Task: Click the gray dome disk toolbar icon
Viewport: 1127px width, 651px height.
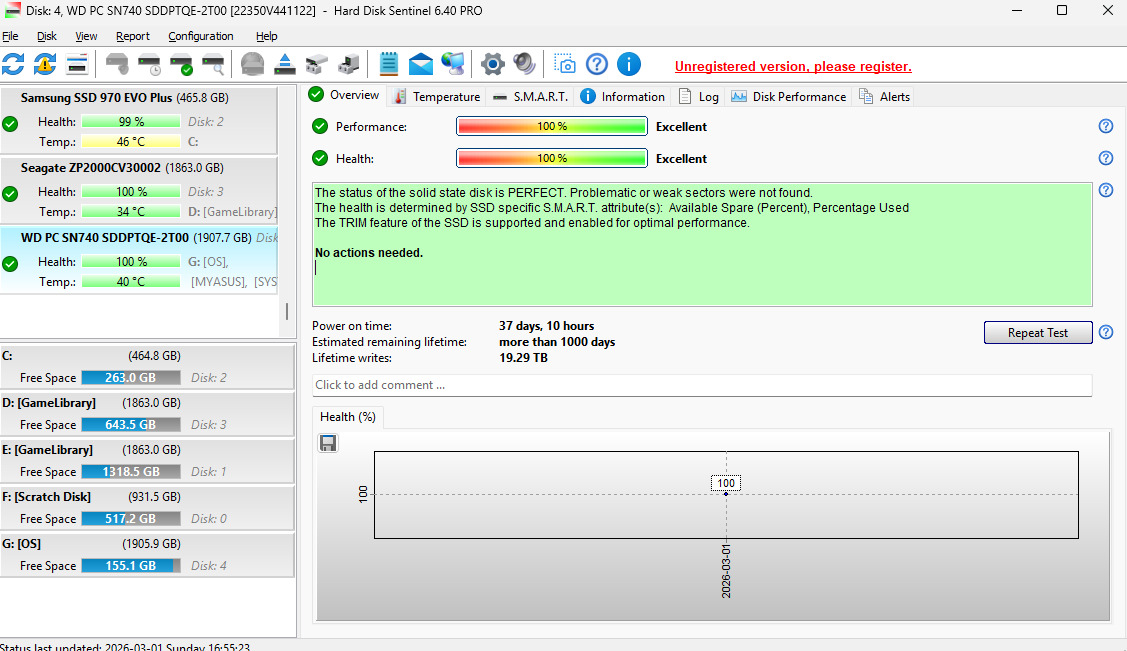Action: 252,64
